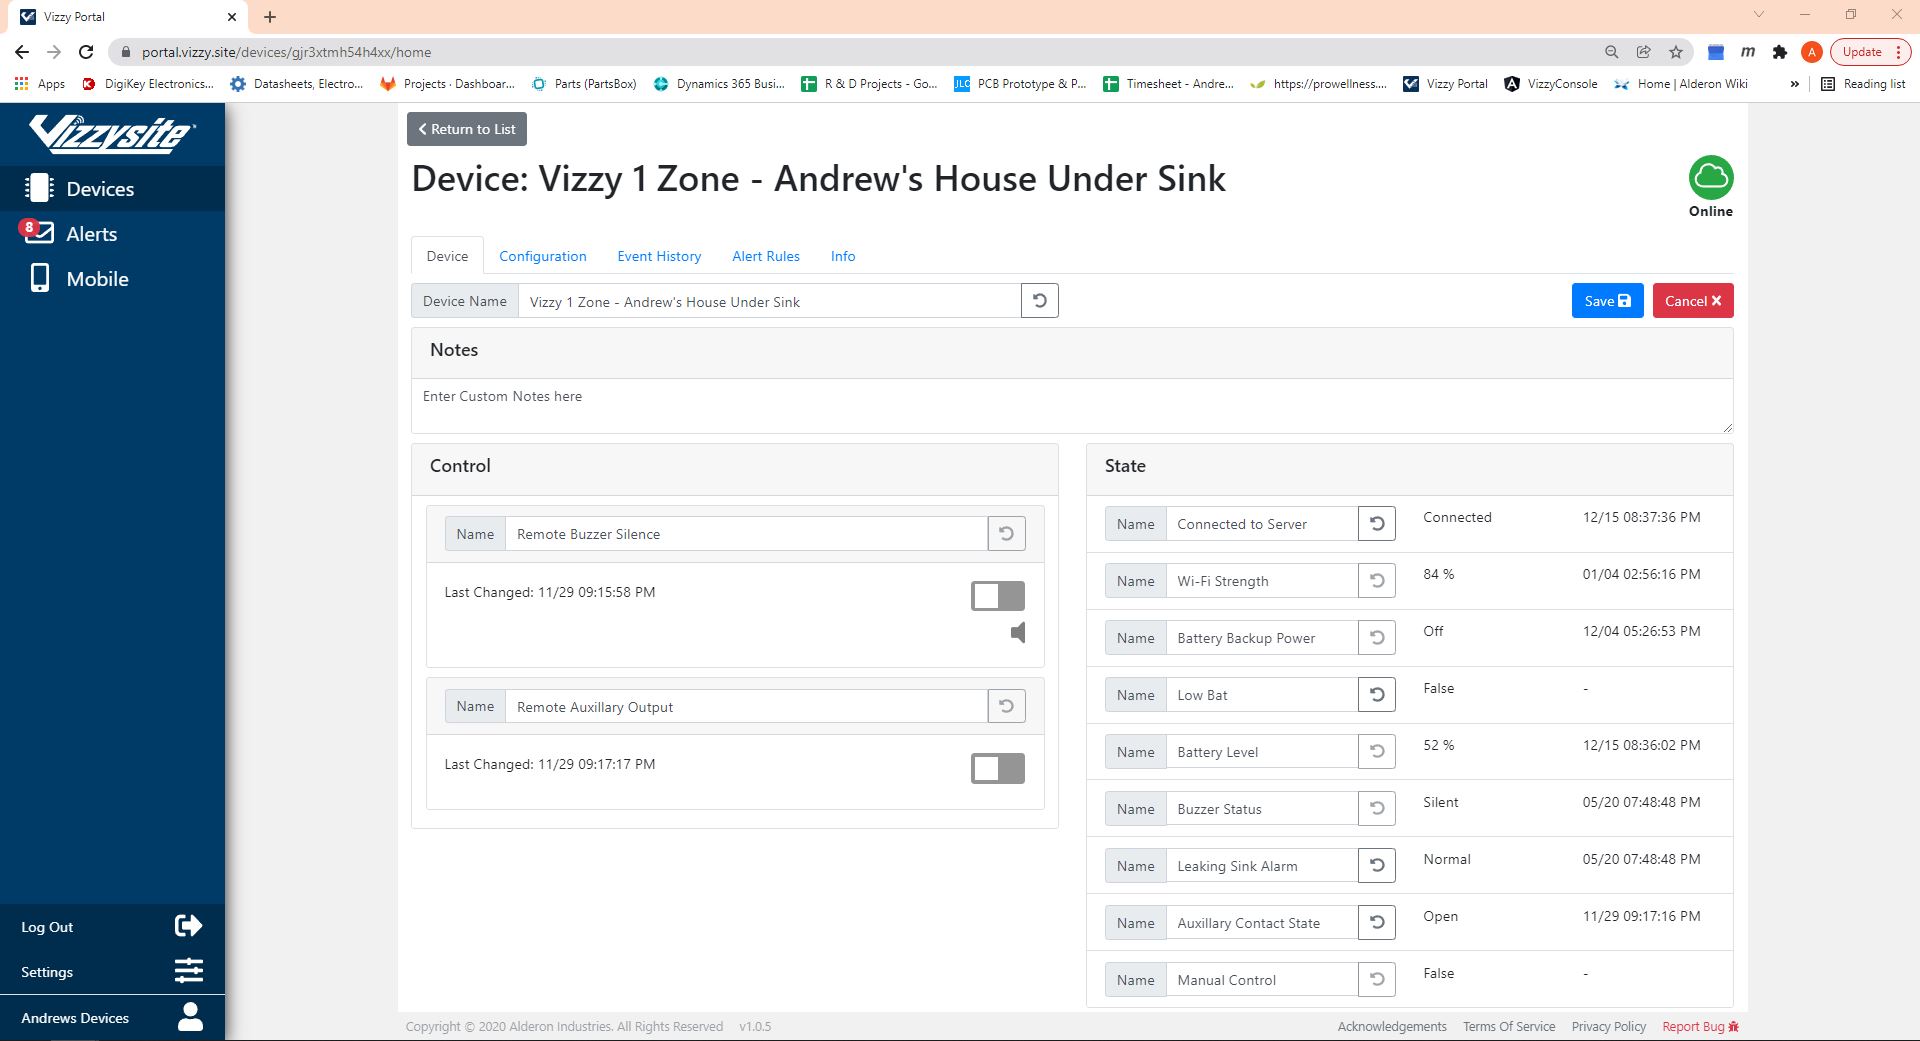
Task: Click the green Online cloud status icon
Action: click(x=1711, y=178)
